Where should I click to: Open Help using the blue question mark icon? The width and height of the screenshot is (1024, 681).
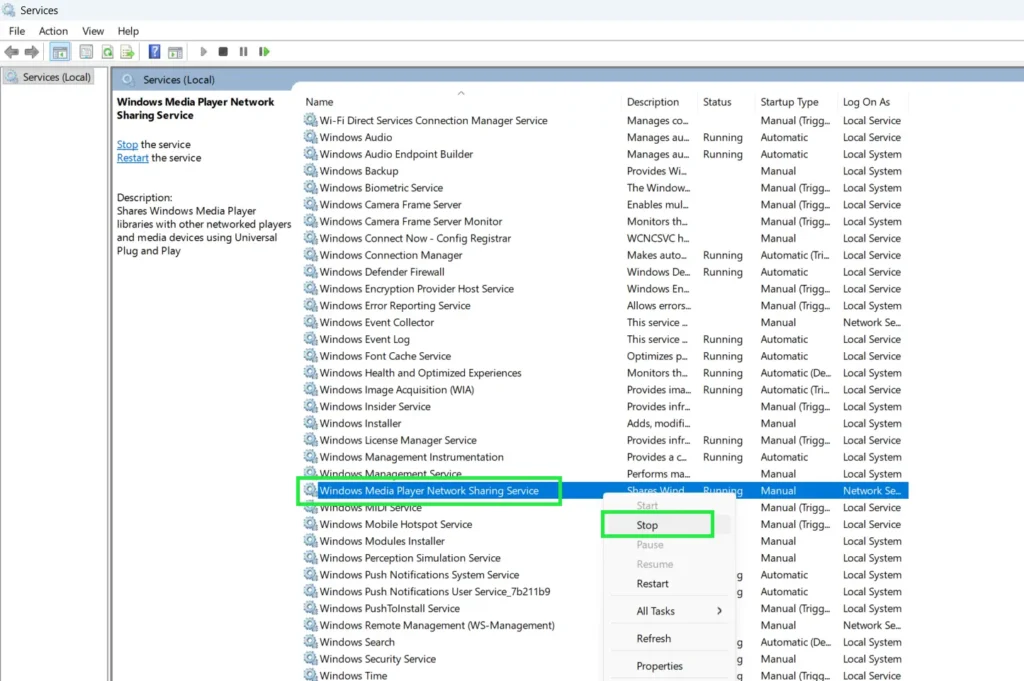click(x=156, y=51)
